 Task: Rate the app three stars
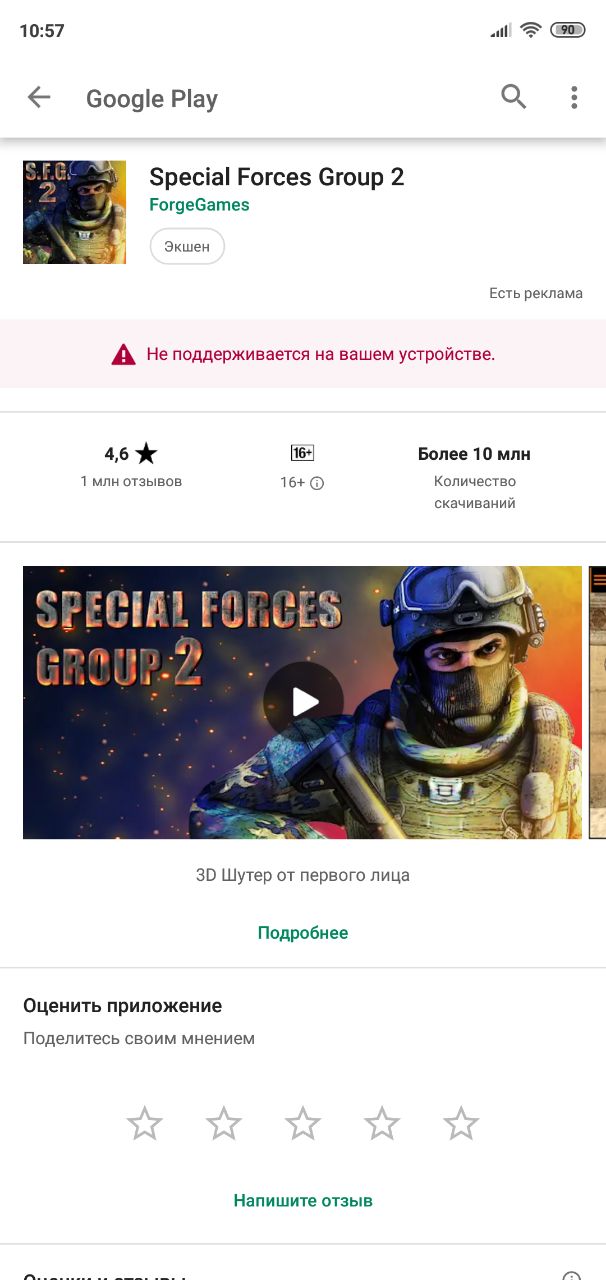303,1124
